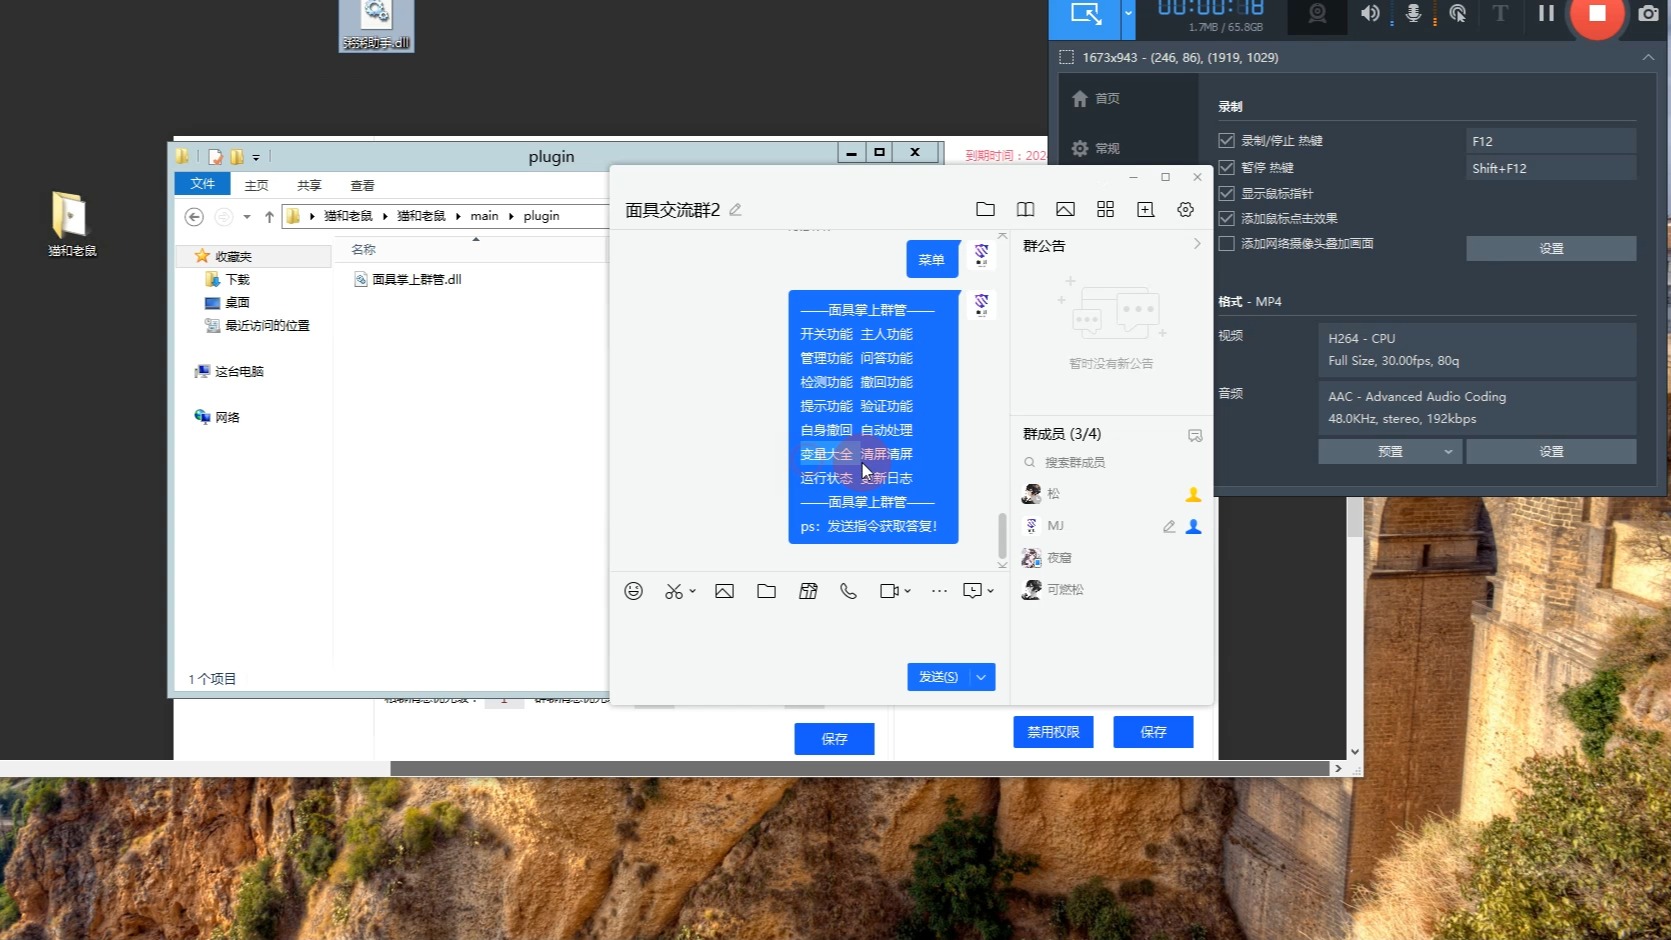Start a voice call with the phone icon
Screen dimensions: 1671x940
click(x=848, y=591)
